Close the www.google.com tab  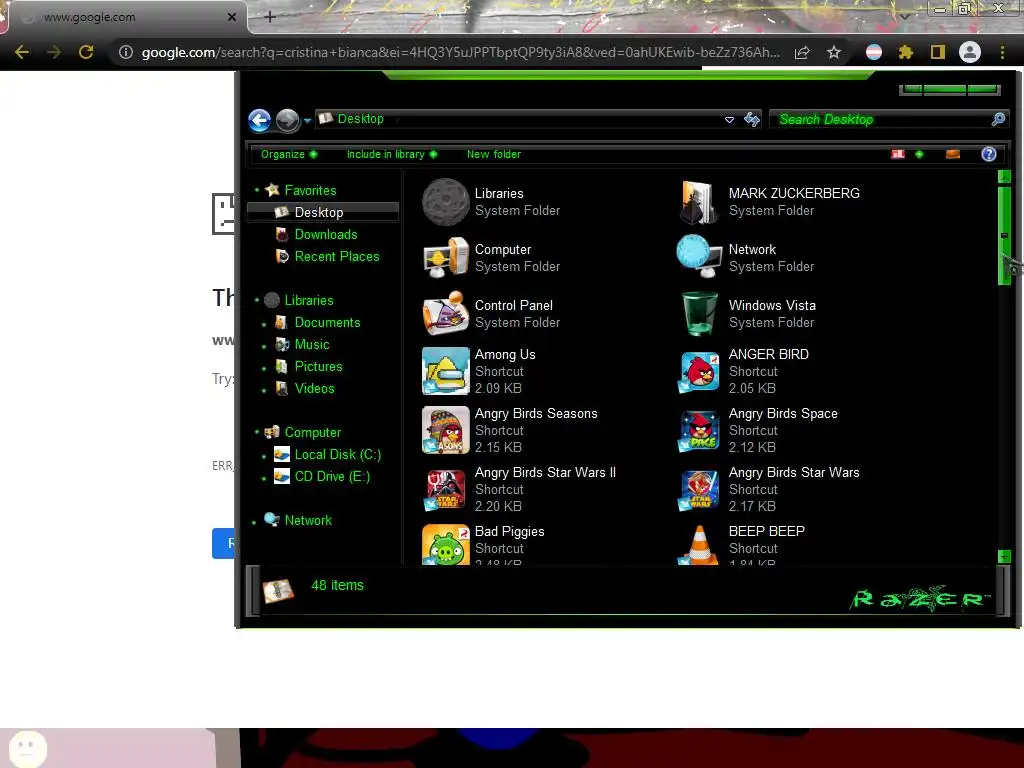click(x=232, y=17)
